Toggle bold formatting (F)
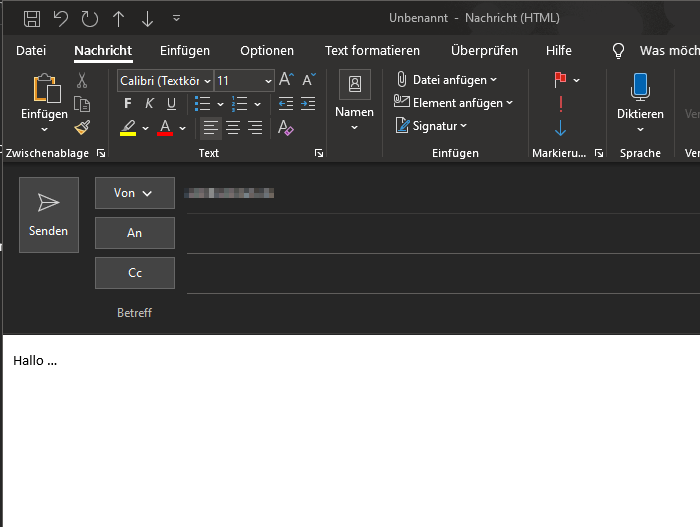This screenshot has height=527, width=700. 127,104
